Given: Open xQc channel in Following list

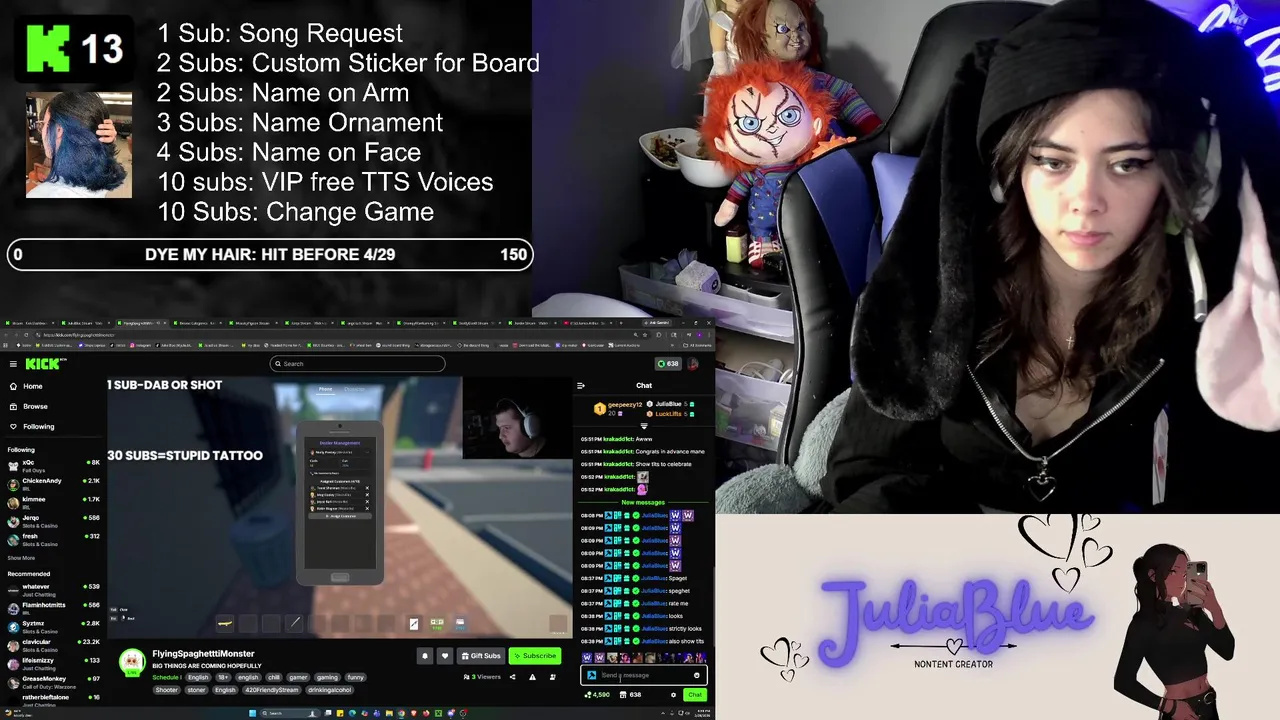Looking at the screenshot, I should tap(52, 464).
